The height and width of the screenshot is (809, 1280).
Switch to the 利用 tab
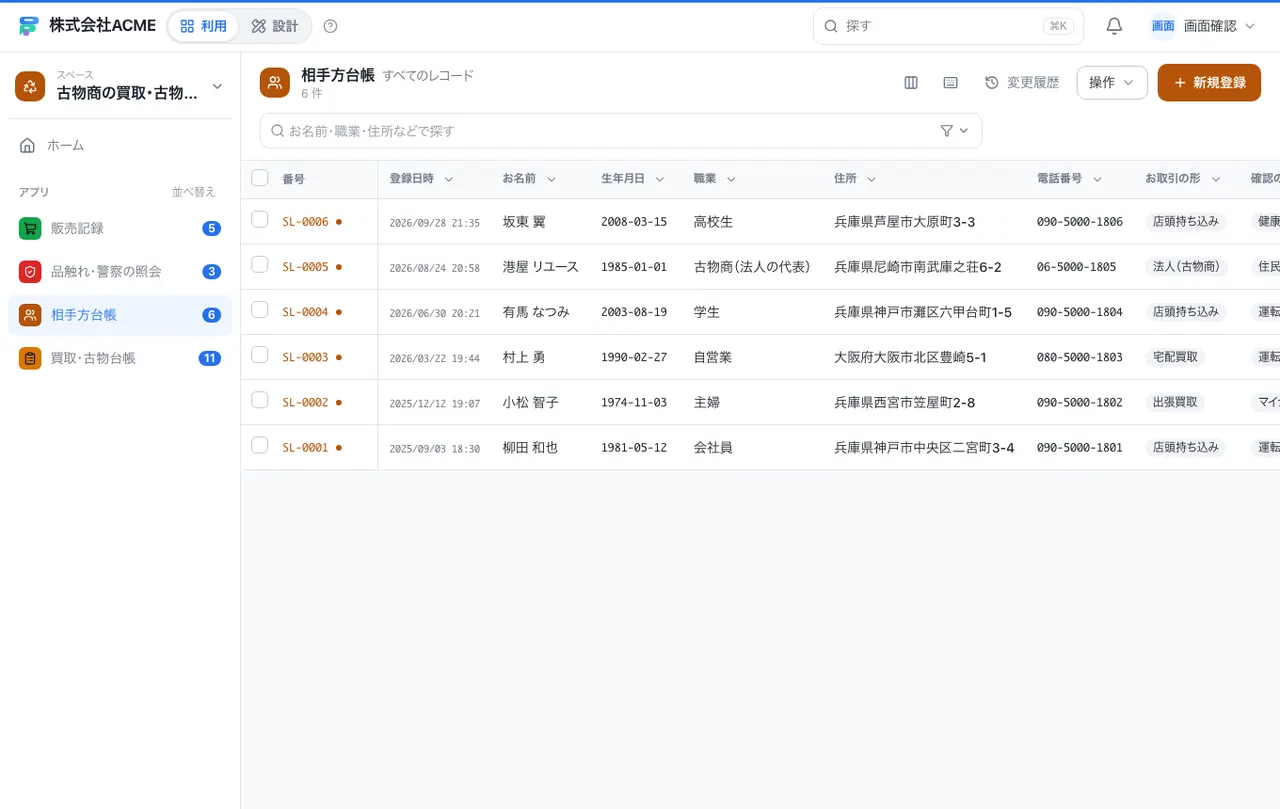(x=203, y=26)
